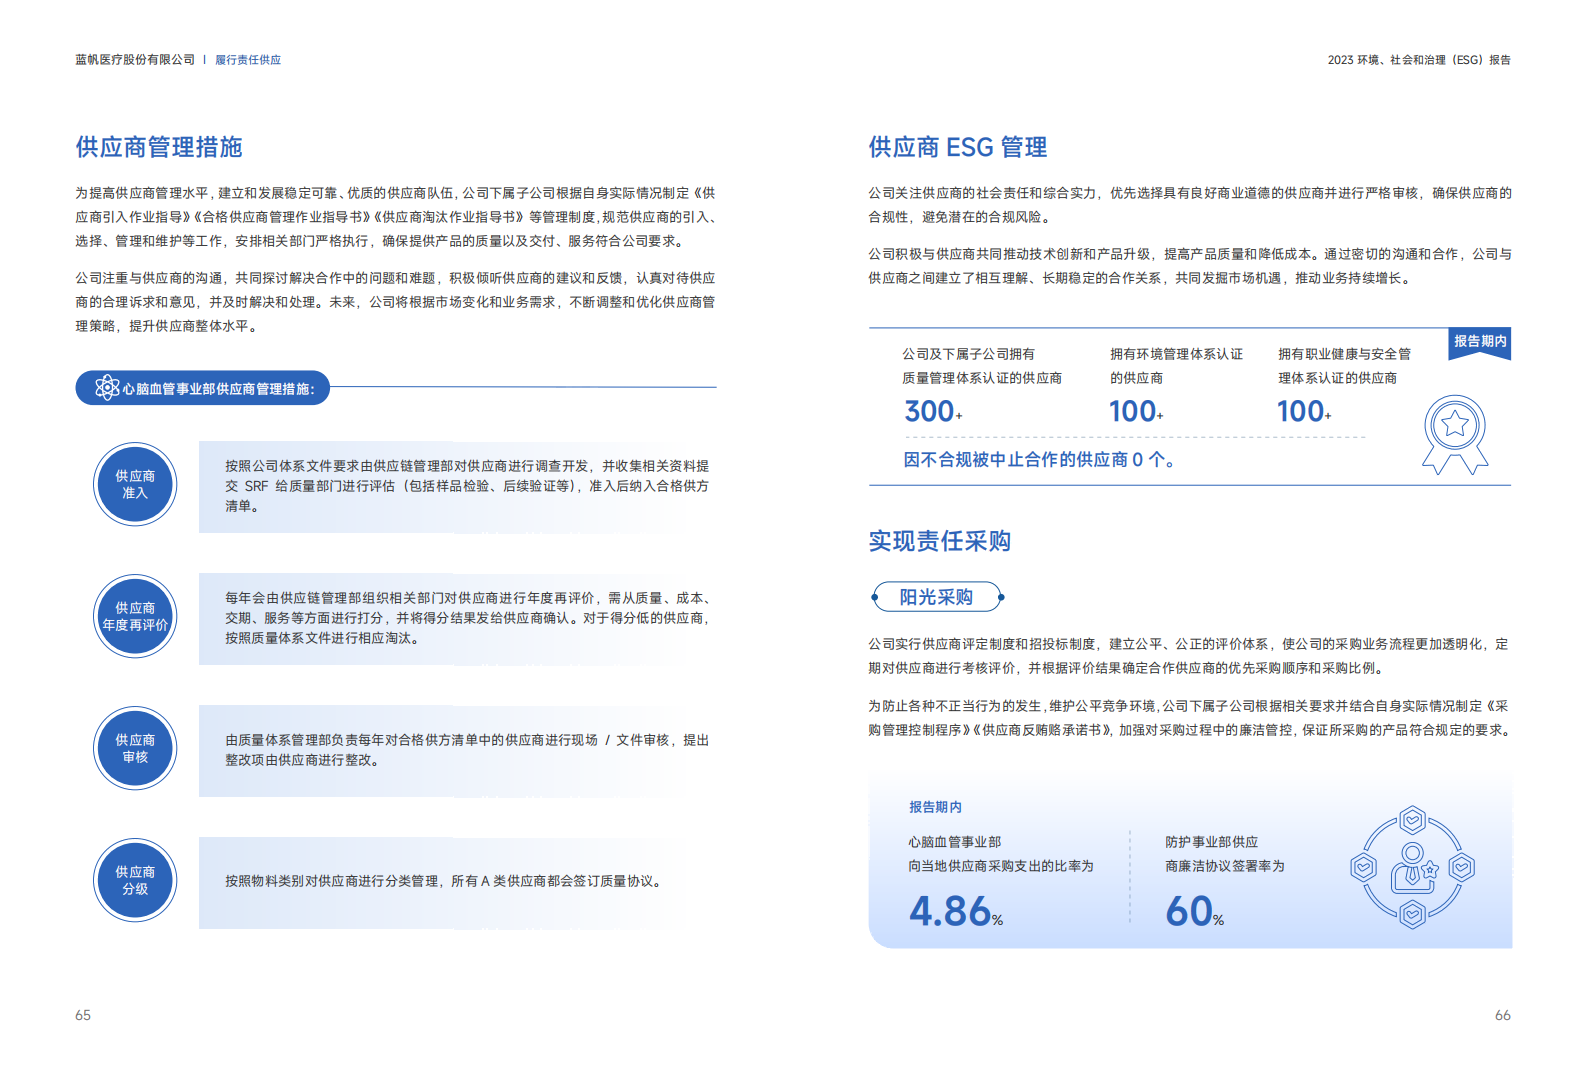Select the 供应商分级 circle badge
The height and width of the screenshot is (1077, 1587).
[x=135, y=881]
